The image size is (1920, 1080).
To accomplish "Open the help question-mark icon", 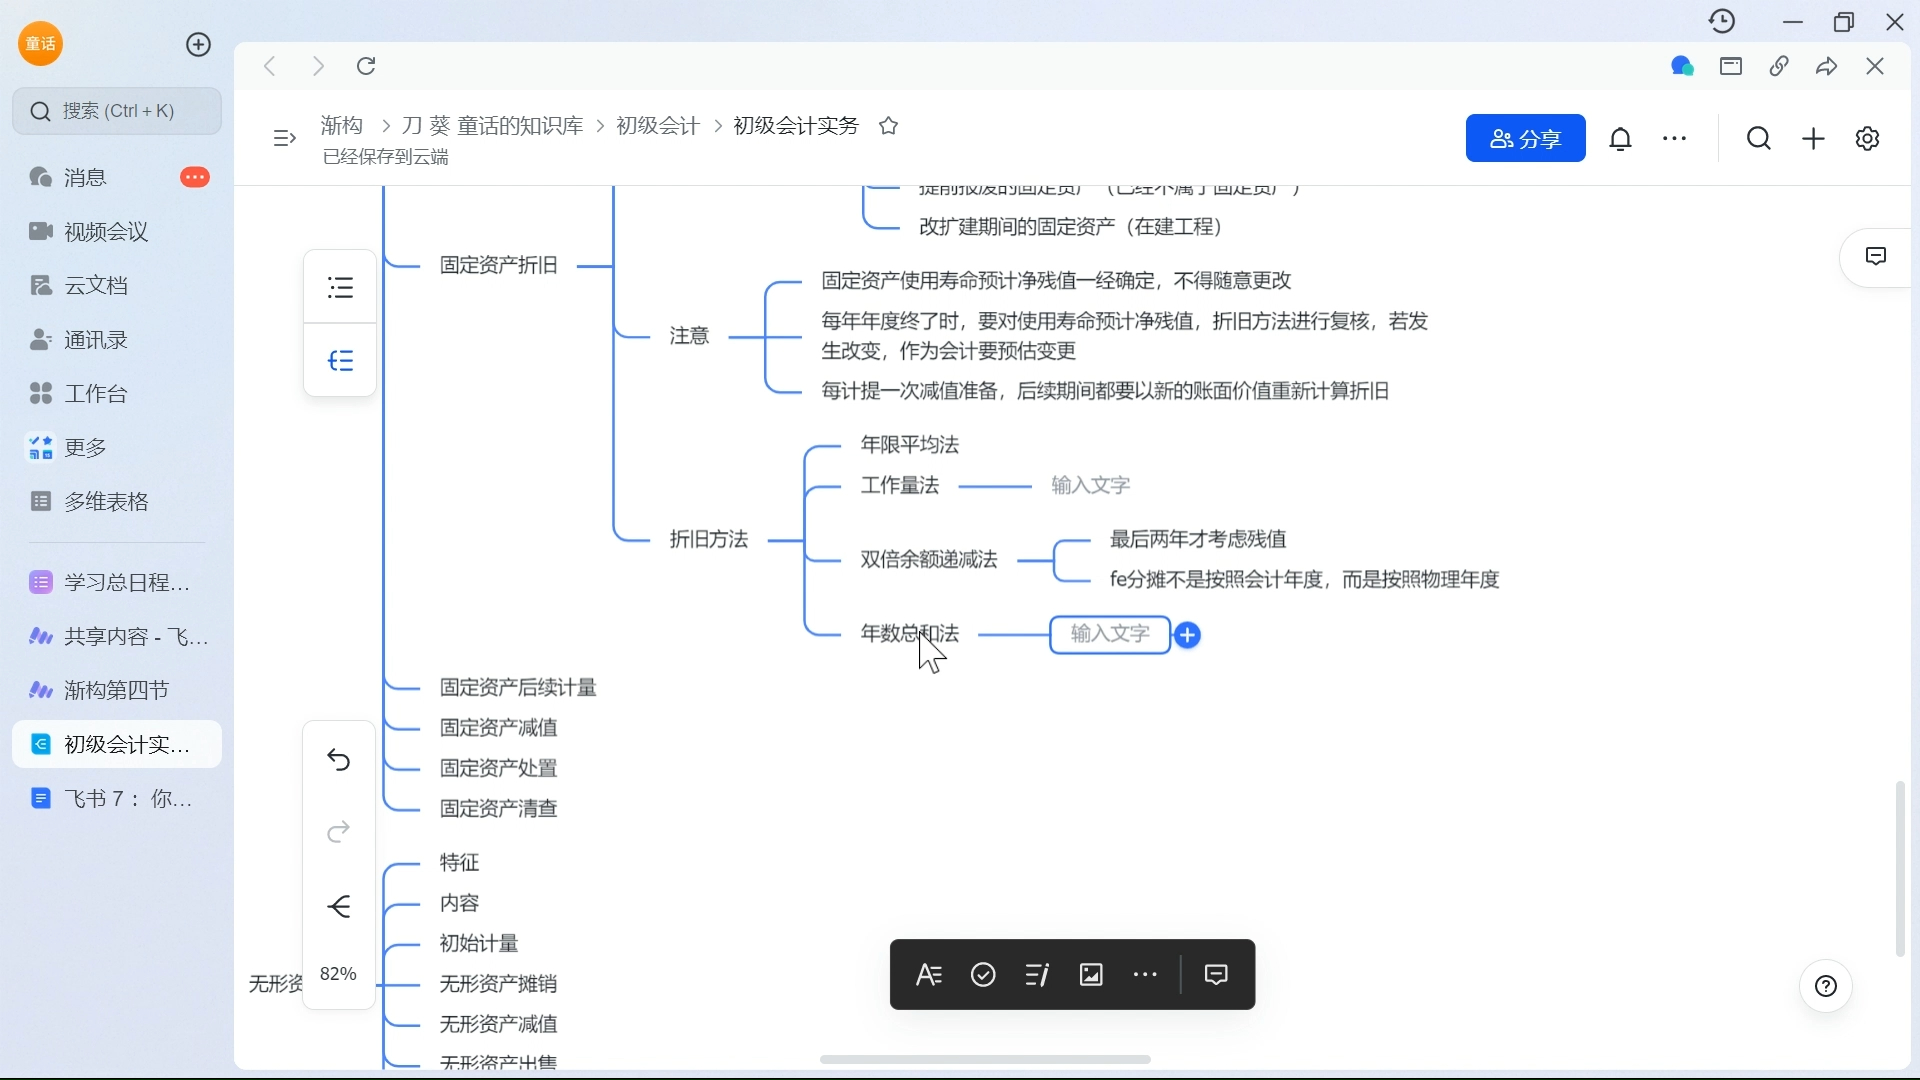I will click(x=1826, y=986).
